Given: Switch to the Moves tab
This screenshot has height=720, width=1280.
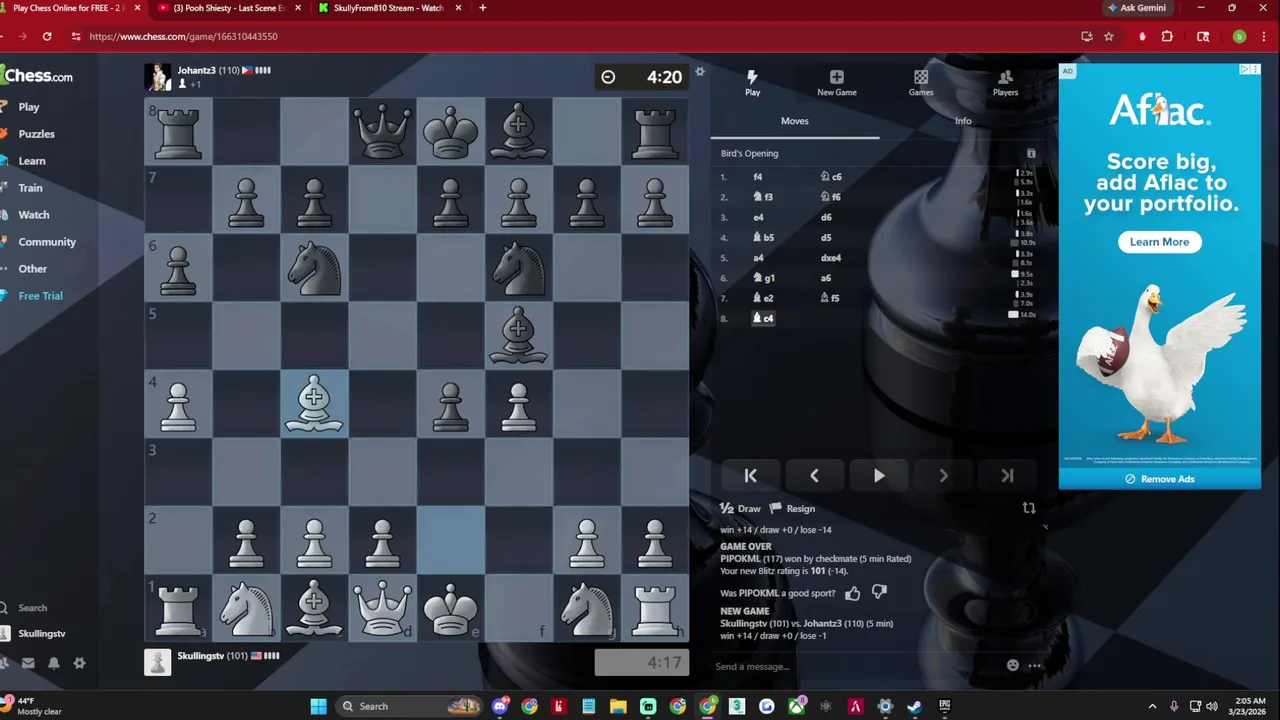Looking at the screenshot, I should (x=795, y=121).
